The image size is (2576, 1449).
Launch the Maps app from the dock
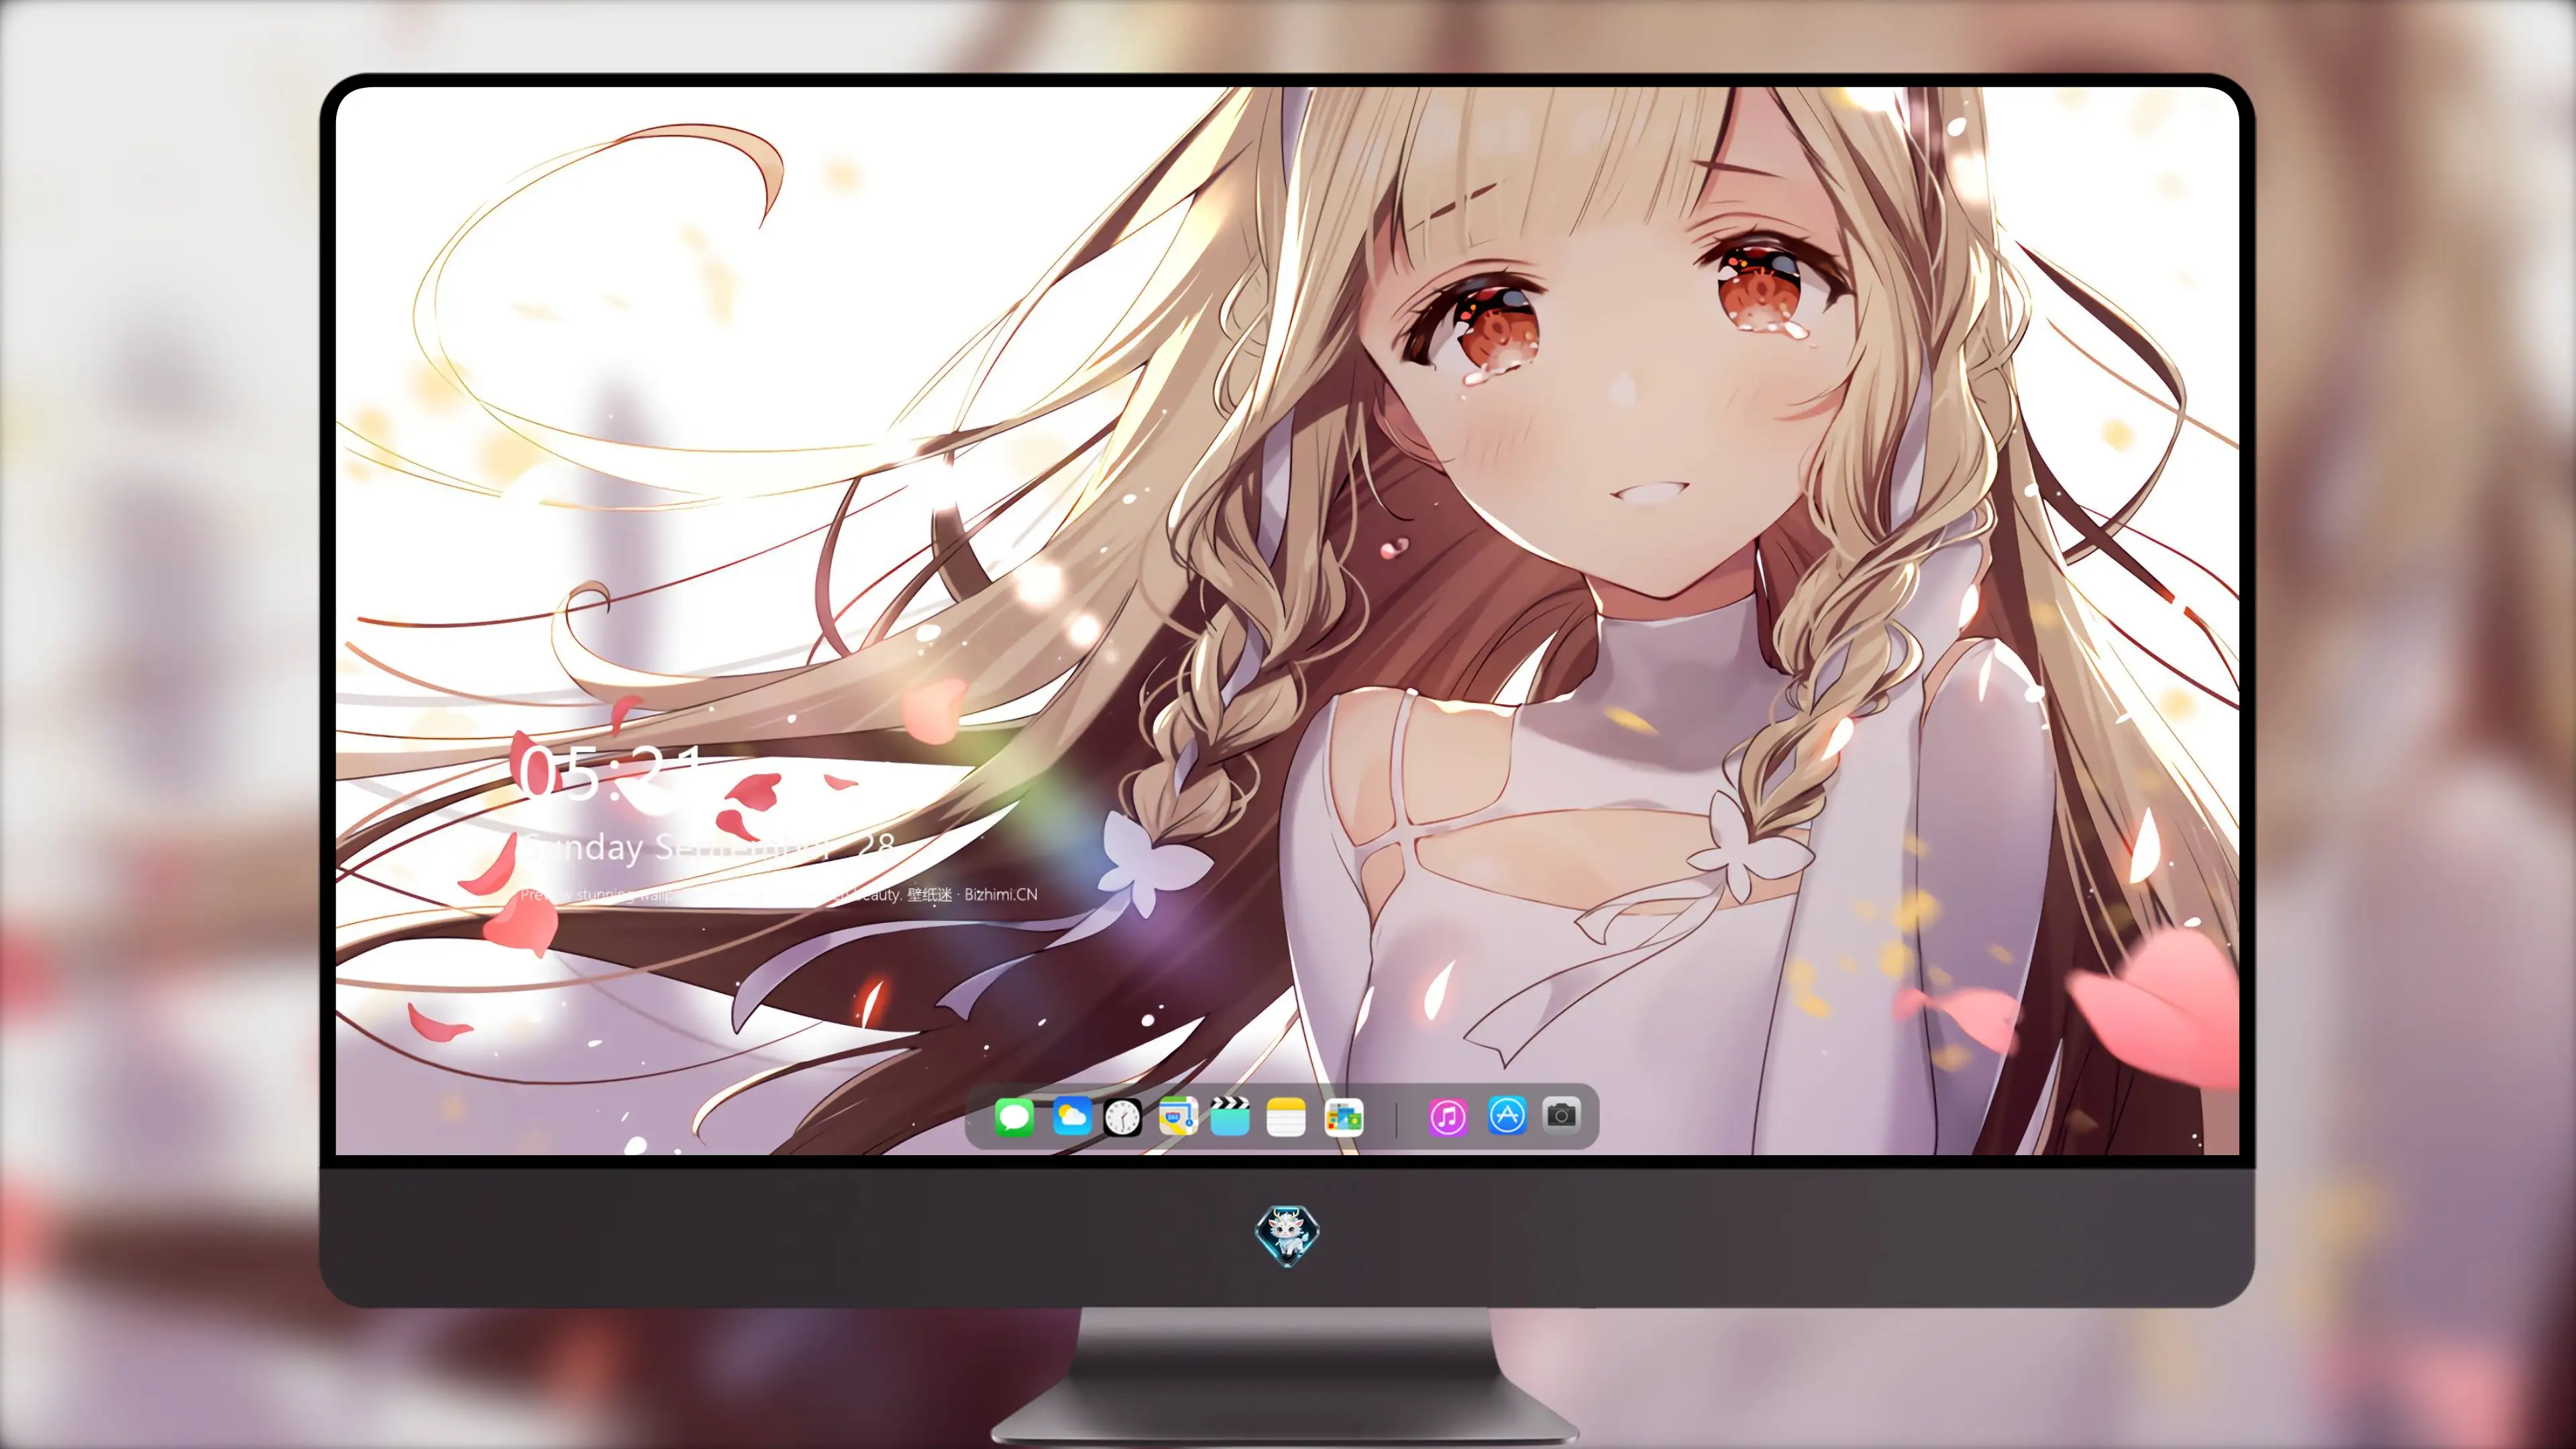[x=1178, y=1116]
